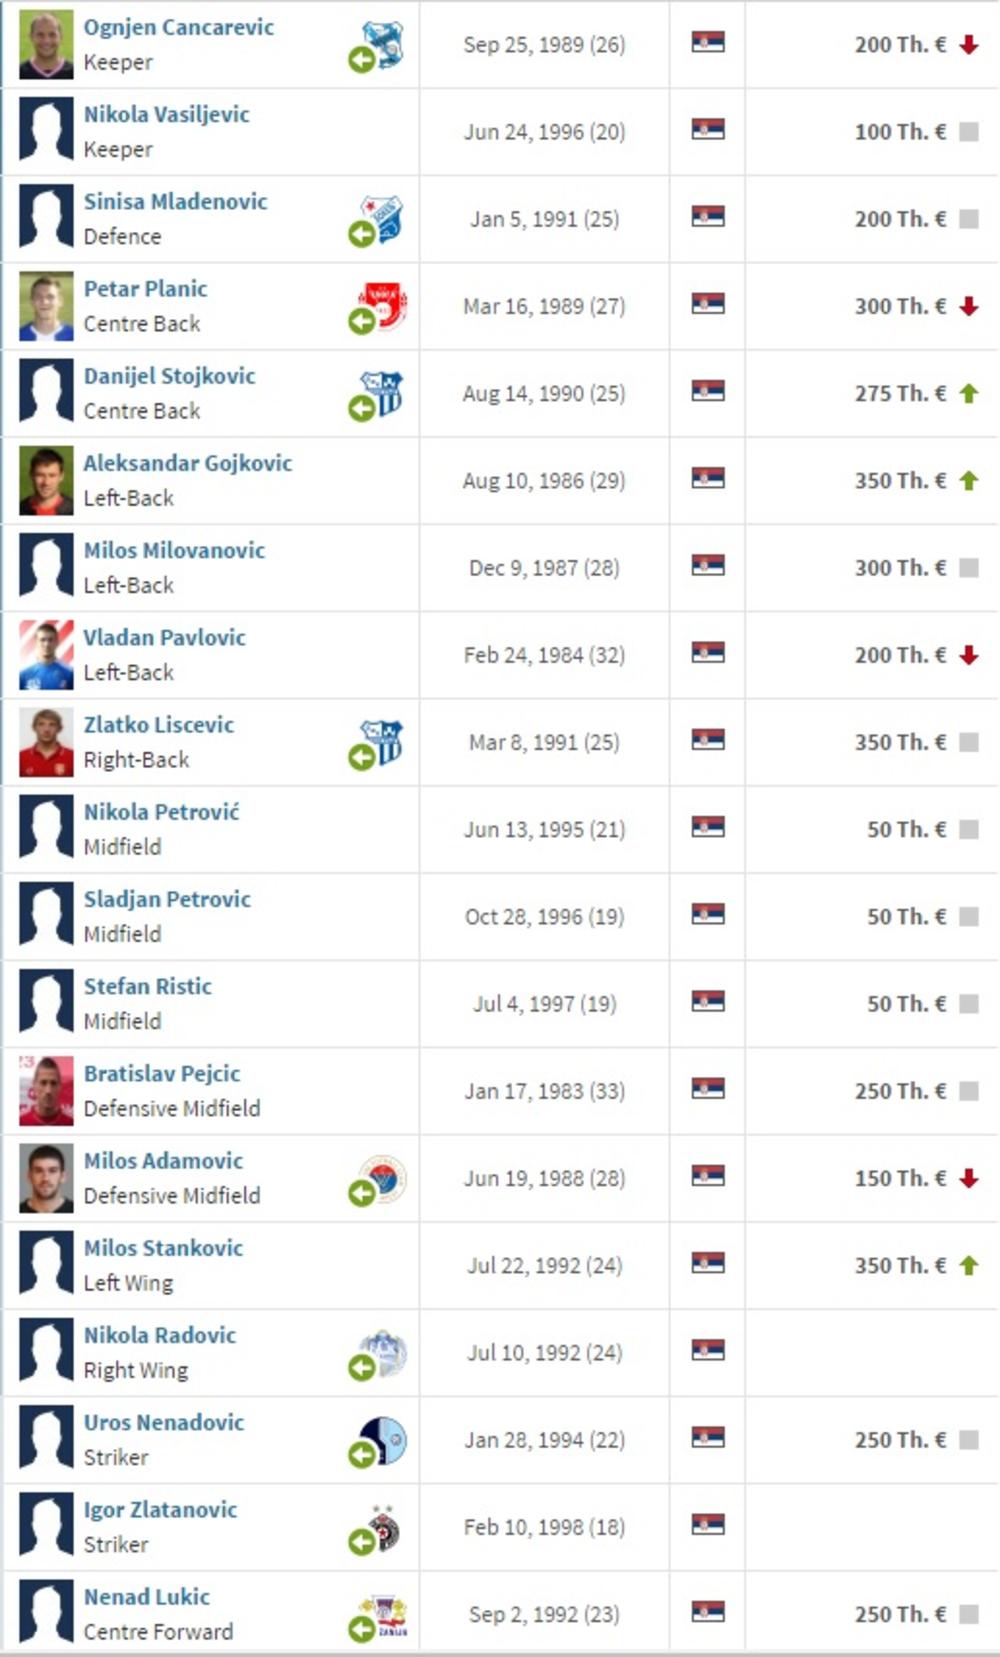Click the green arrow beside Milos Stankovic's value
Image resolution: width=1000 pixels, height=1657 pixels.
[968, 1265]
